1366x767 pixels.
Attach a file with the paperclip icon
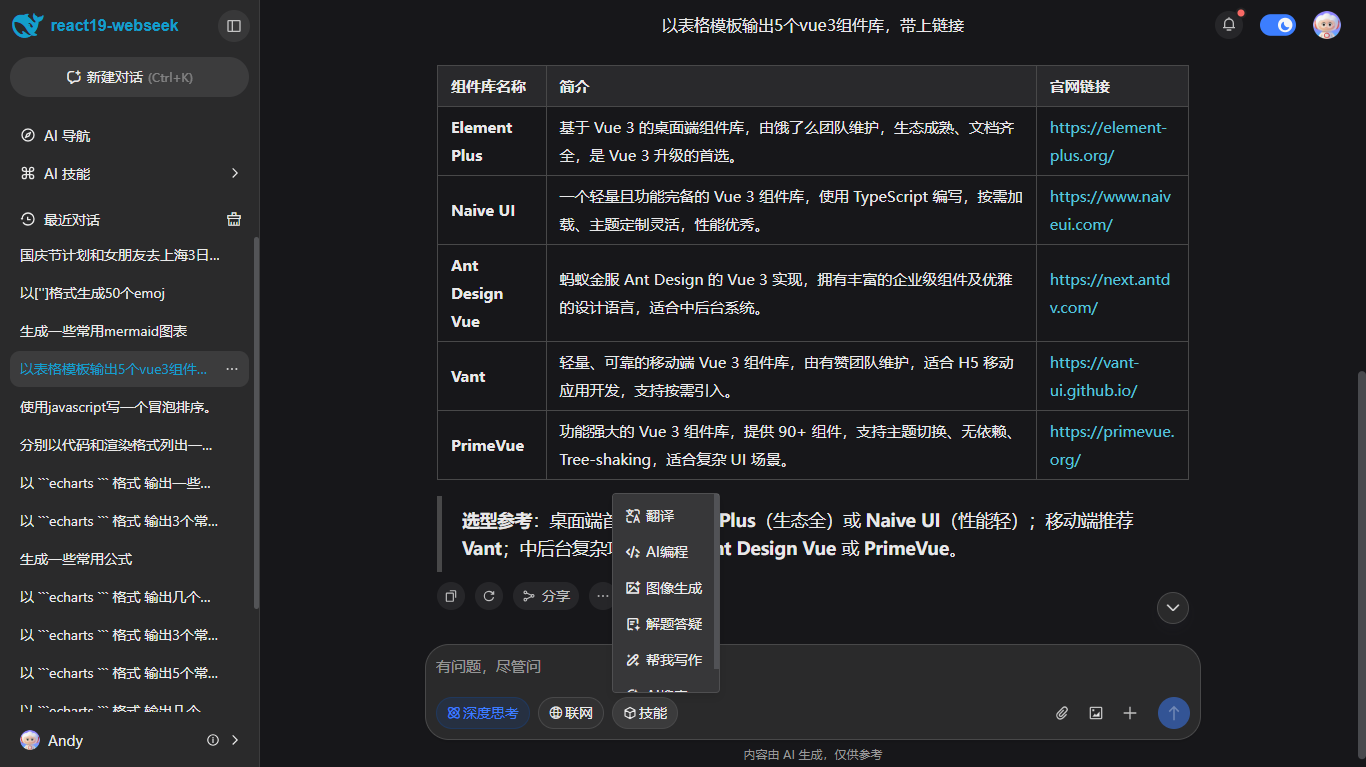coord(1062,713)
